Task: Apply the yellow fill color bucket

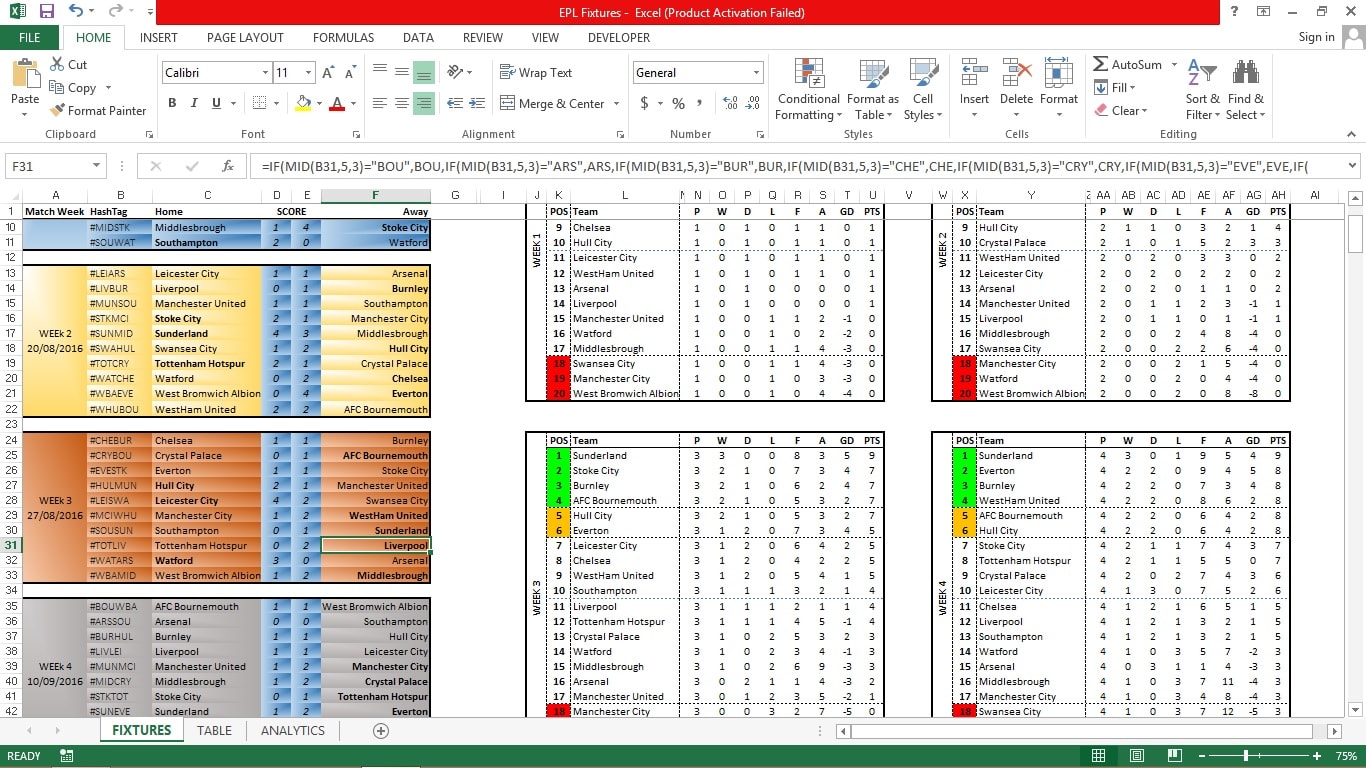Action: [304, 103]
